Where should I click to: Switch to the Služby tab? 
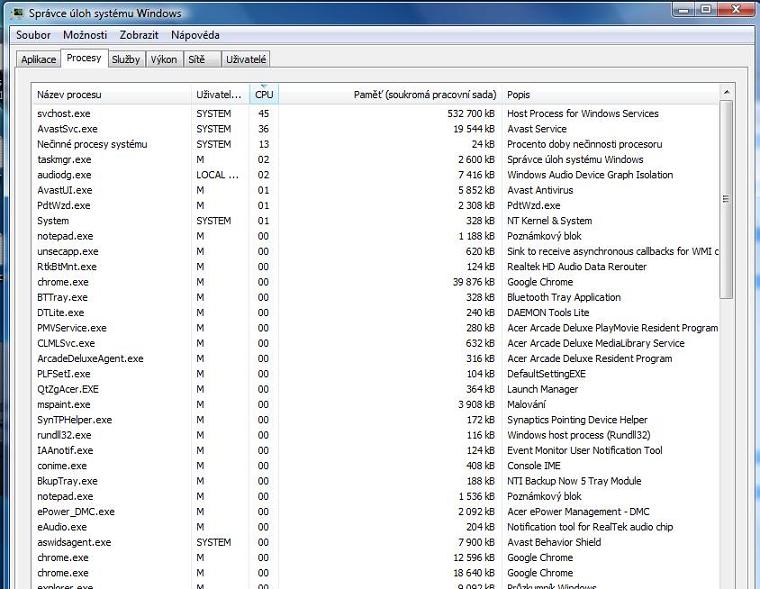(126, 60)
